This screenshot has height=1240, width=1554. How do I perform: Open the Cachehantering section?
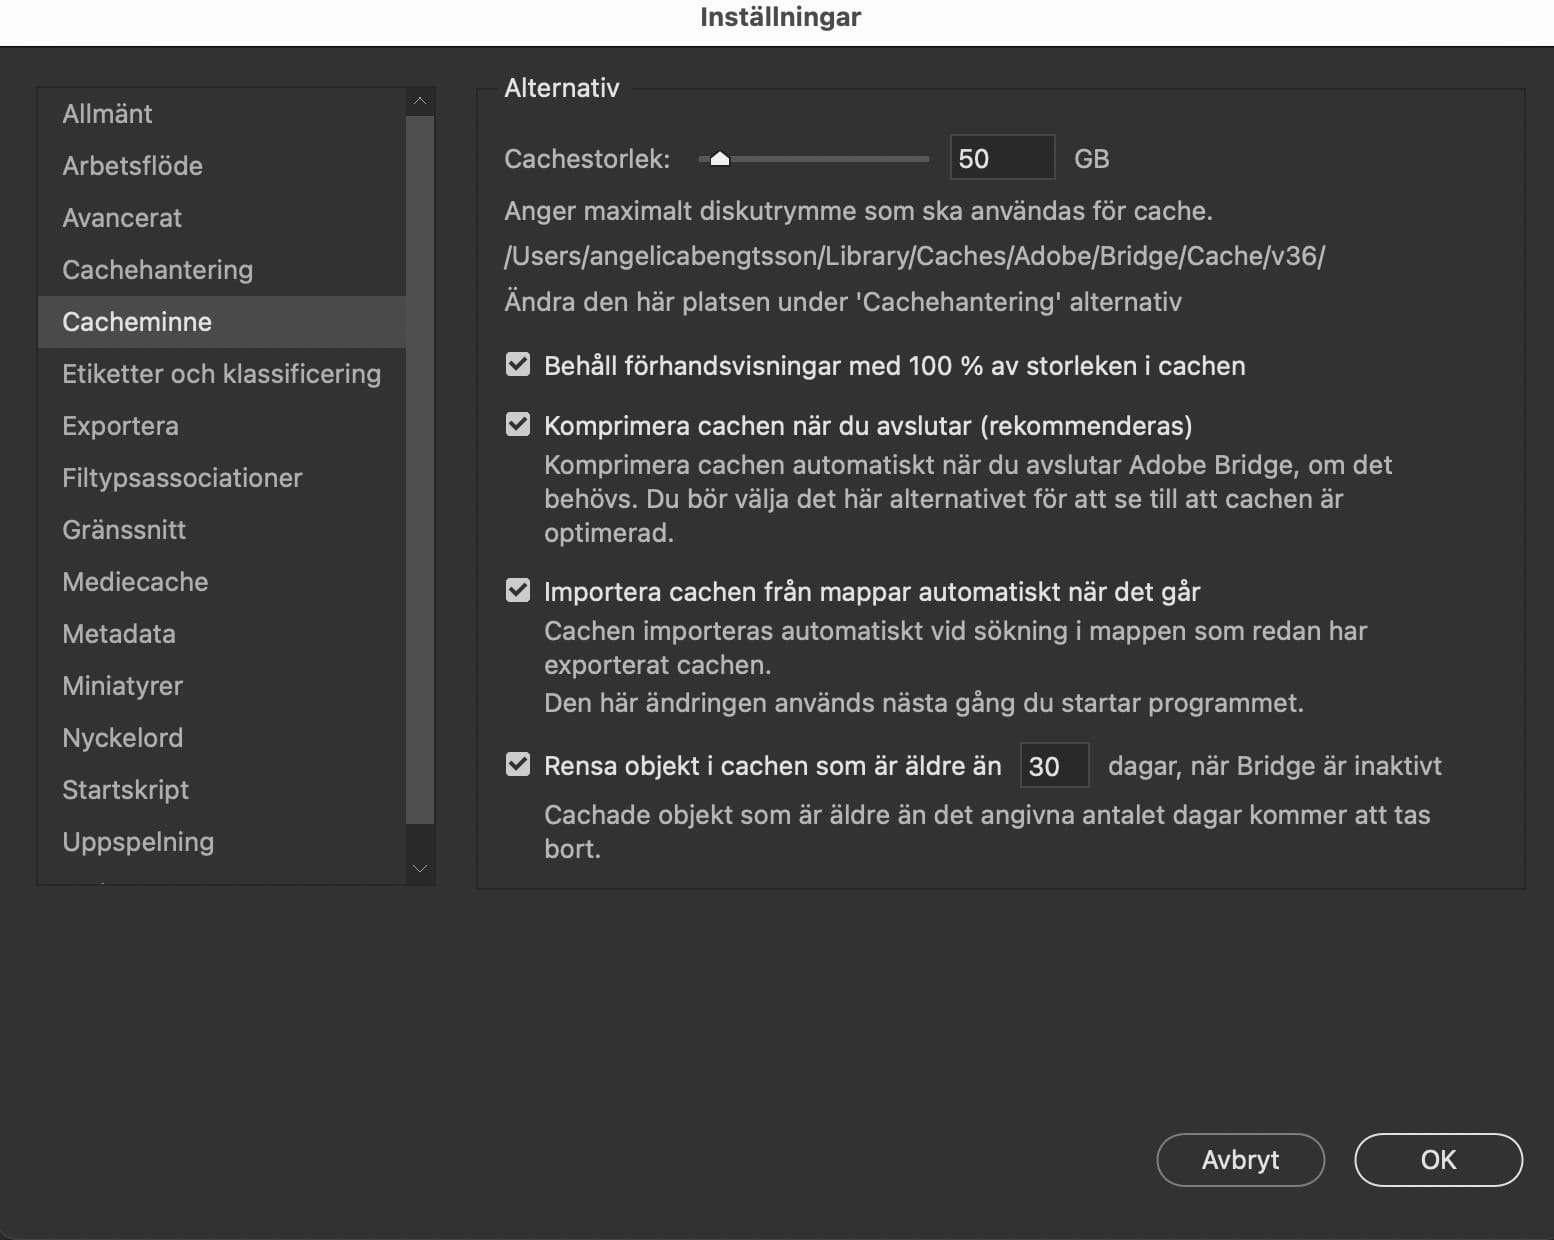point(157,270)
